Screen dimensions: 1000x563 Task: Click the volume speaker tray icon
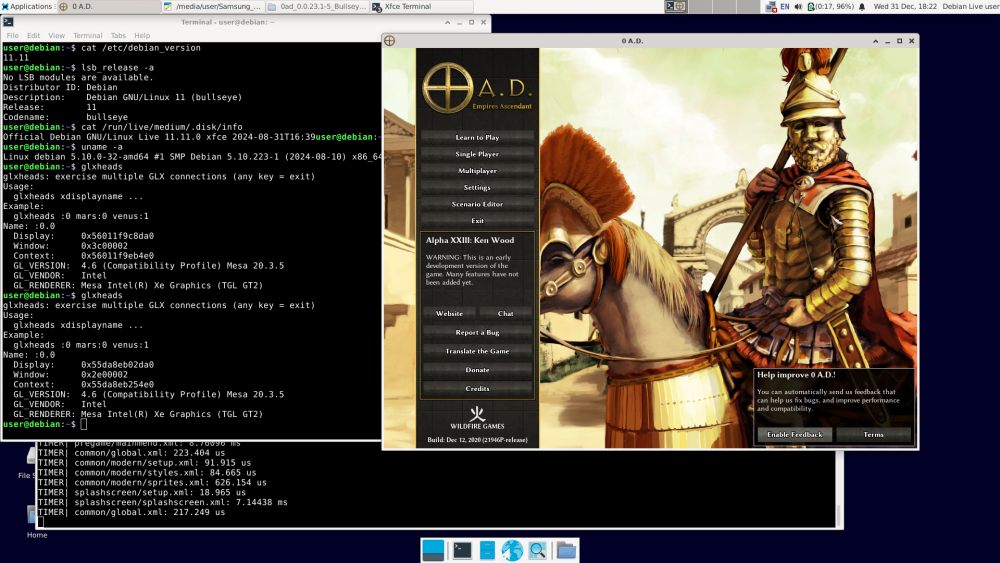pyautogui.click(x=800, y=6)
